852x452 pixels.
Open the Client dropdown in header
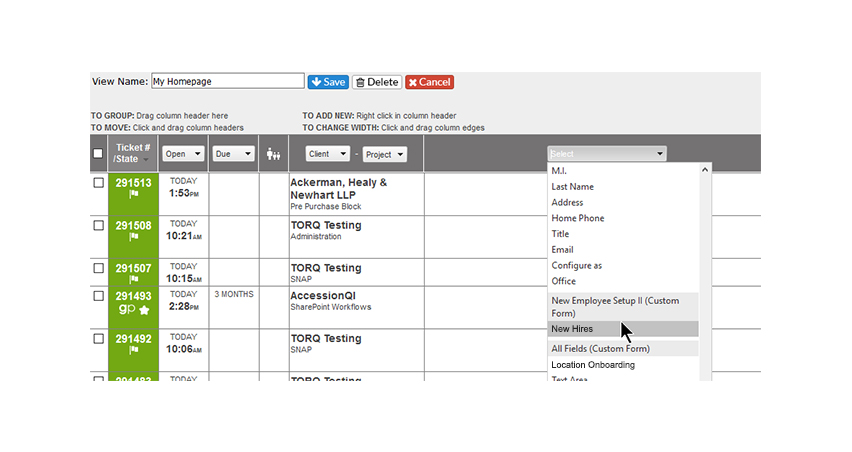point(327,154)
